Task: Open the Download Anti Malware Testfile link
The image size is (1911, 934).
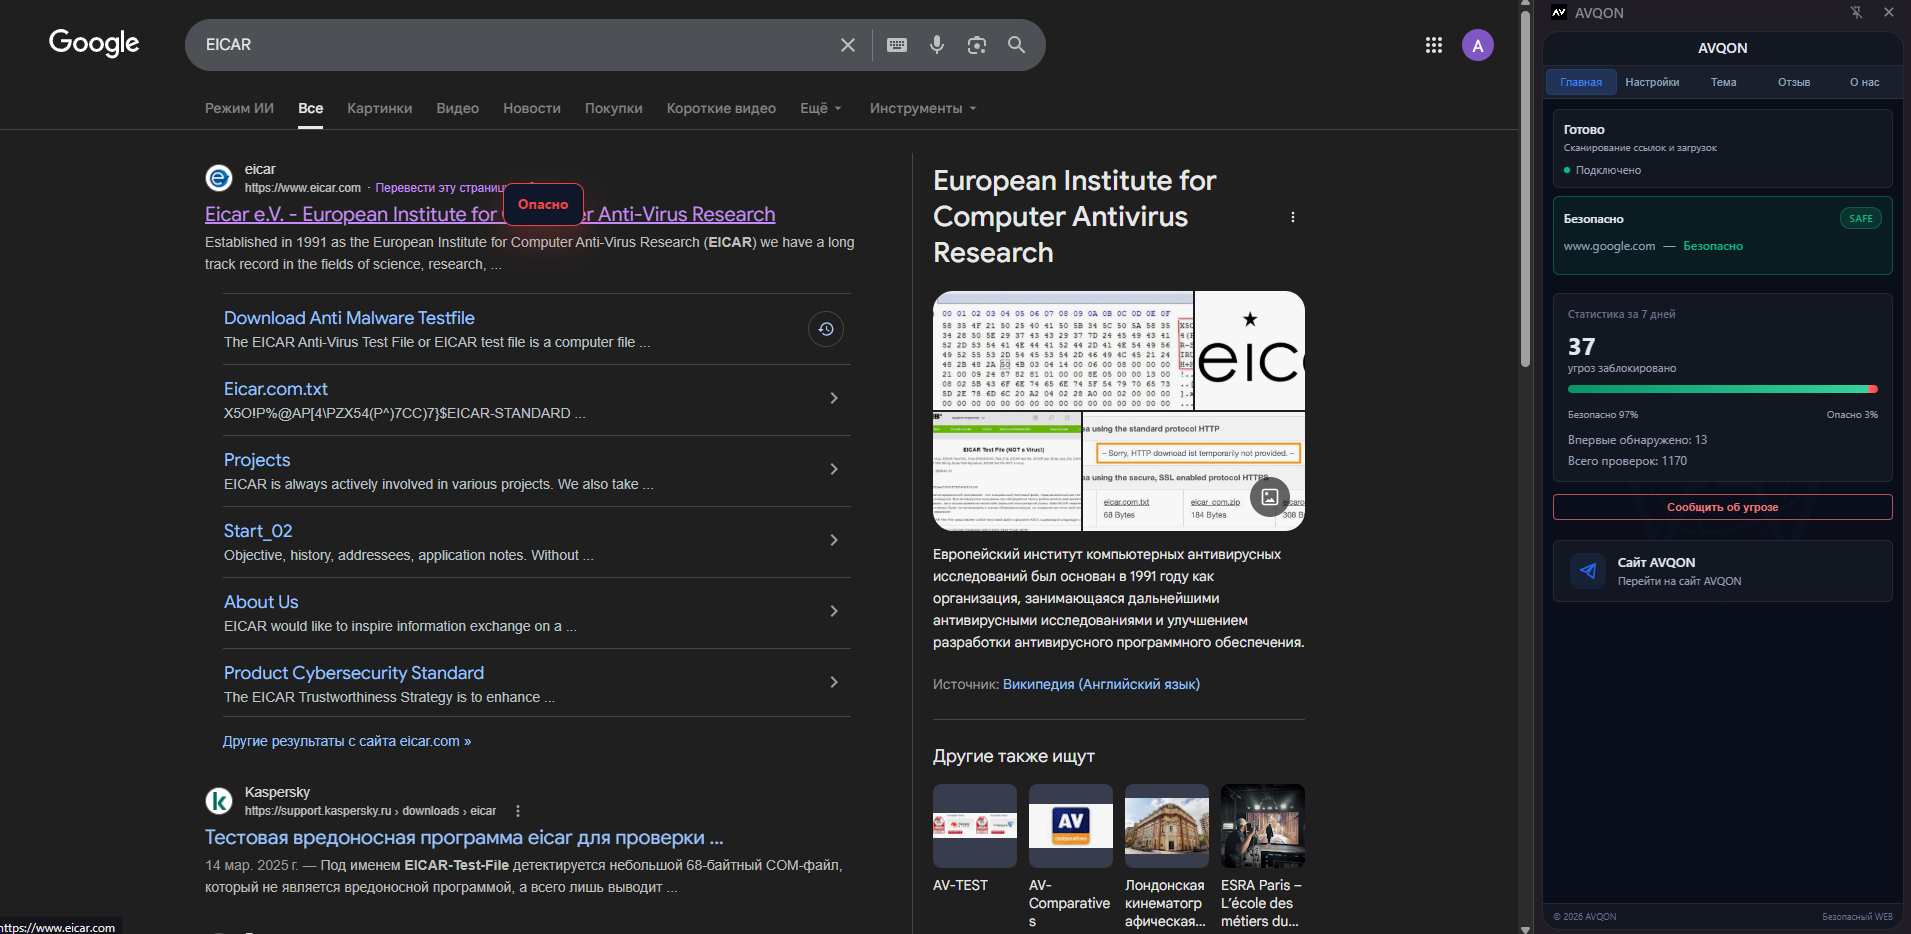Action: (x=349, y=318)
